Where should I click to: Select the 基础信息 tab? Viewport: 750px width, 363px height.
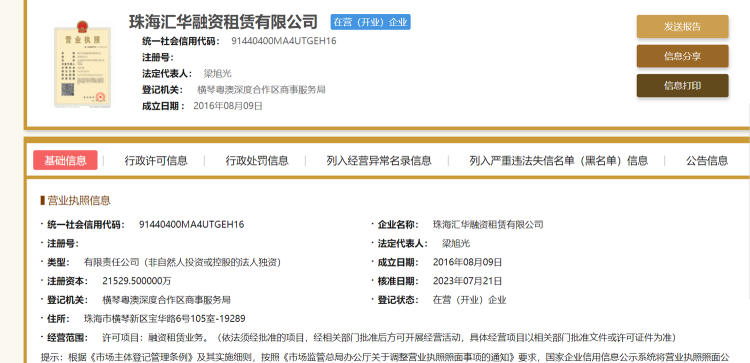[x=65, y=160]
